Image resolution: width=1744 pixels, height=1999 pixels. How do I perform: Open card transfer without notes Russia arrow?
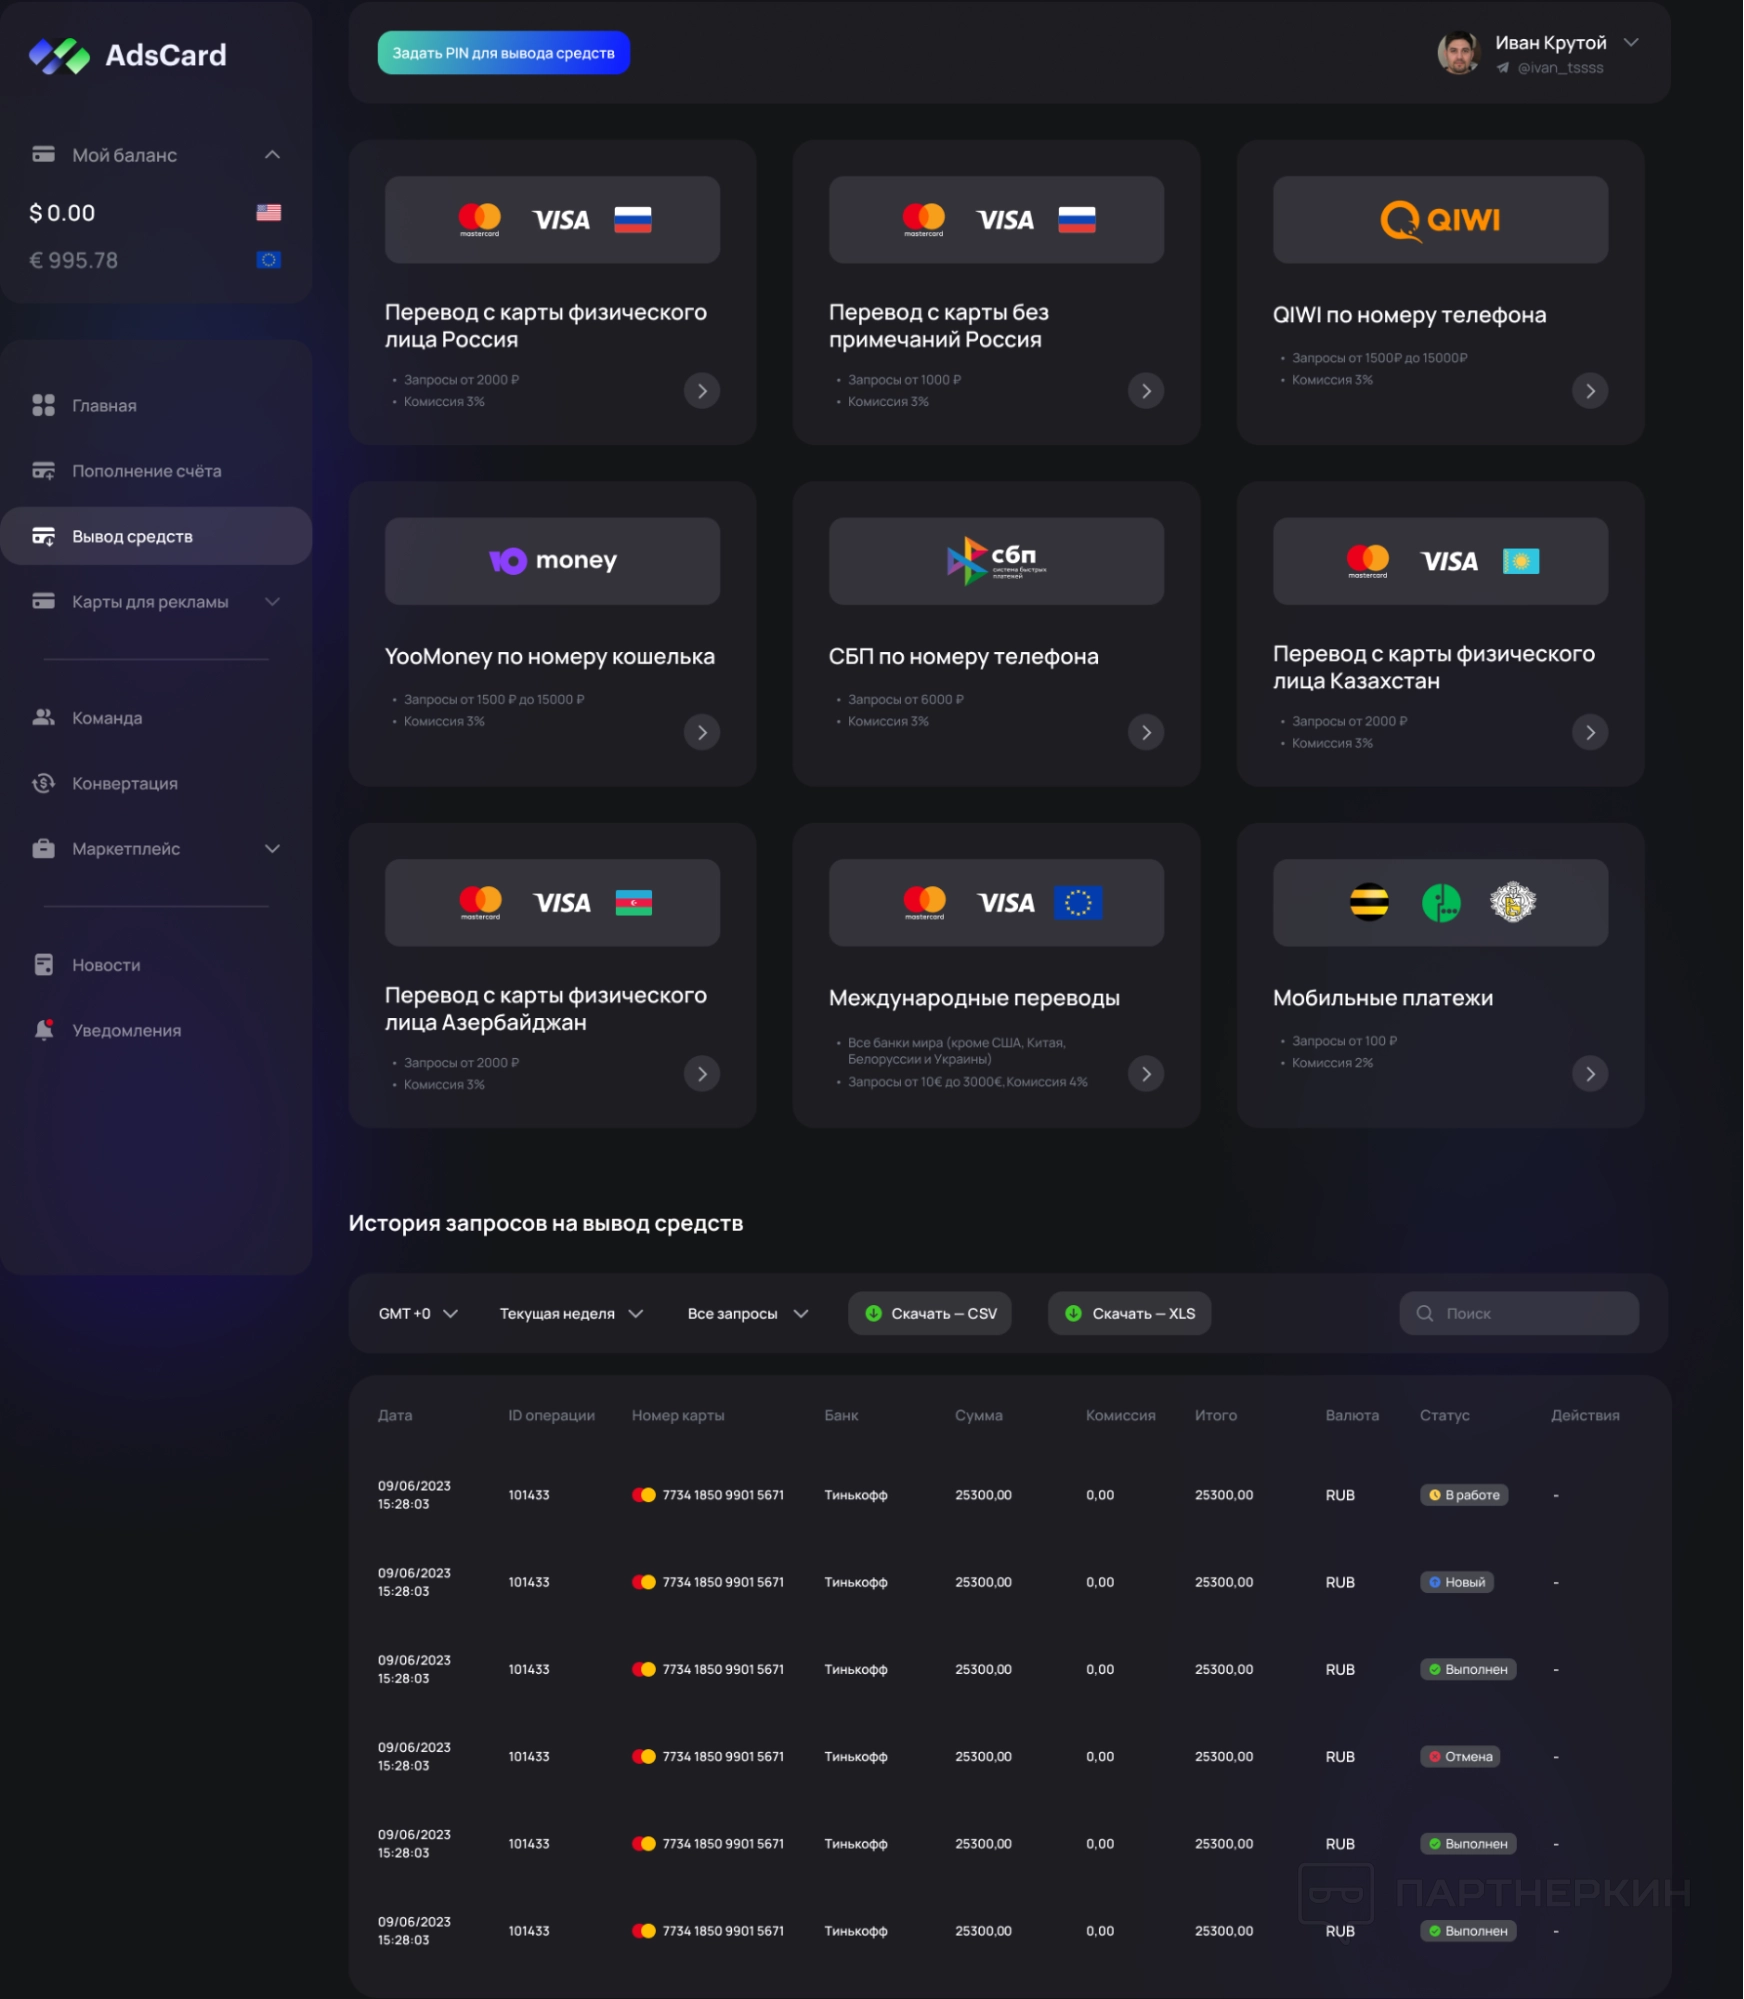pyautogui.click(x=1146, y=391)
